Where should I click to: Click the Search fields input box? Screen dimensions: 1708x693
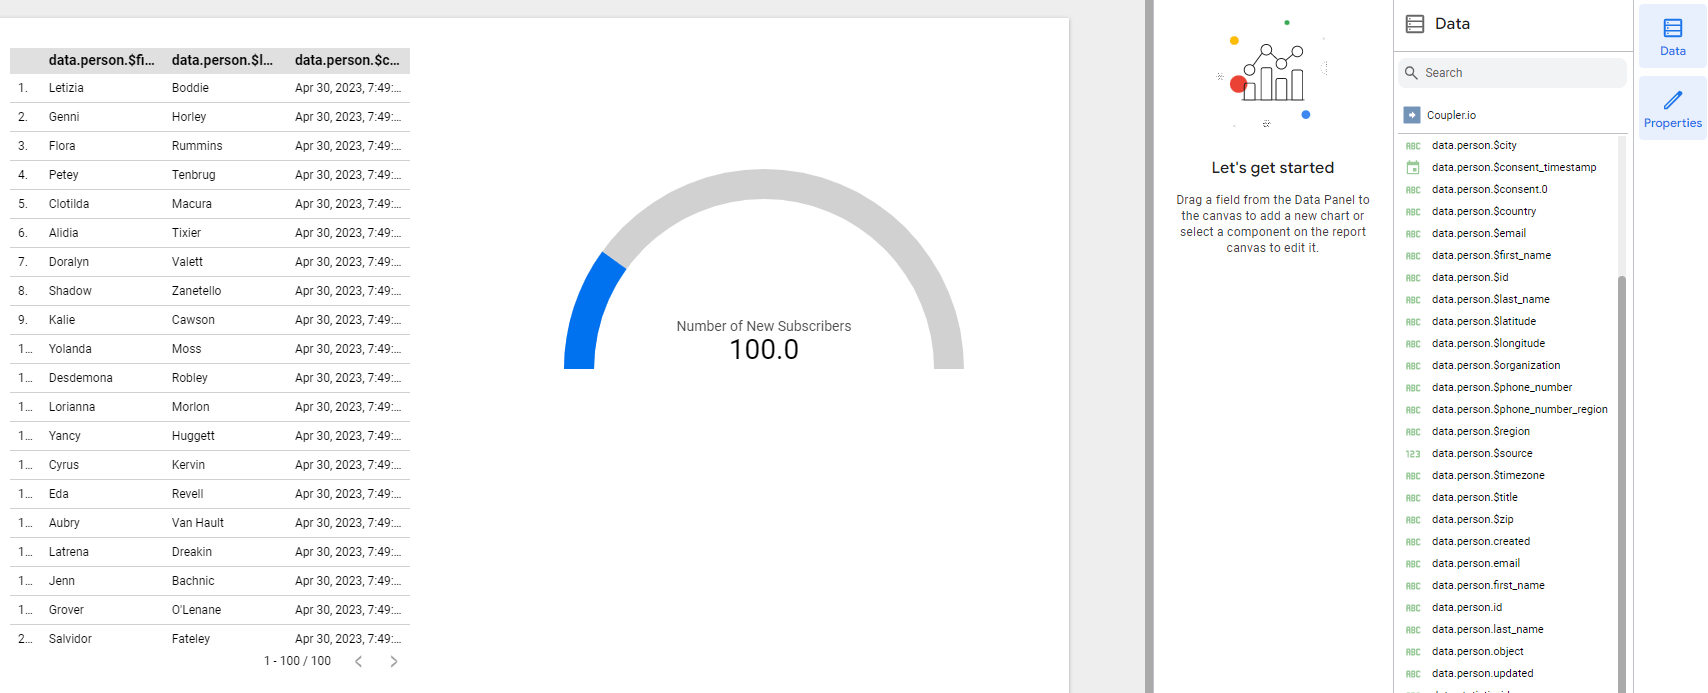click(x=1520, y=73)
